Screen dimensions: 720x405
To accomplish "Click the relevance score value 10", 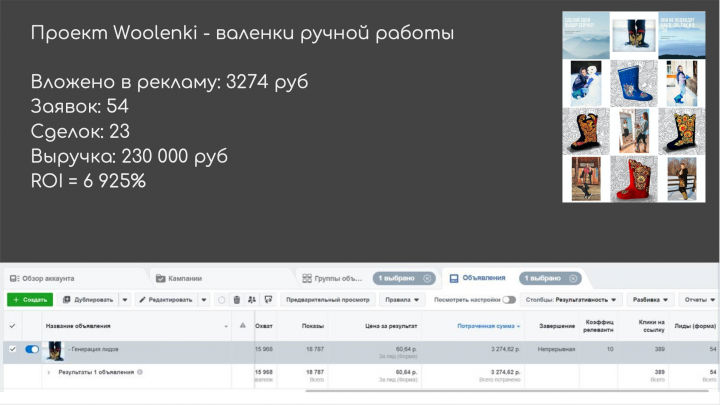I will (610, 349).
